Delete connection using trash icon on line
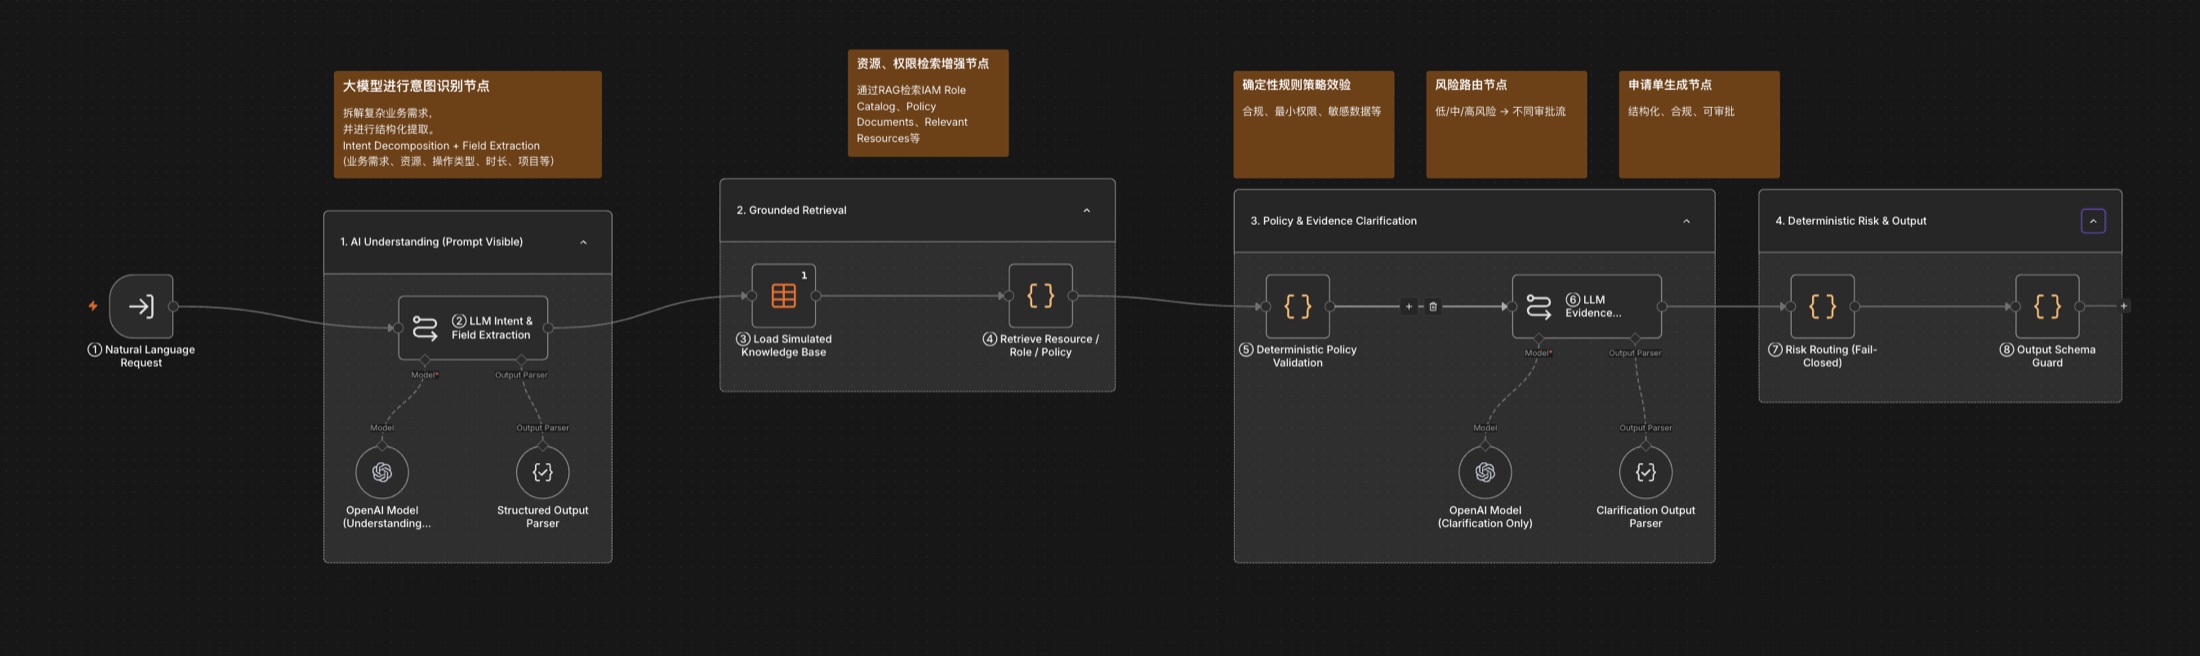The width and height of the screenshot is (2200, 656). (1433, 307)
